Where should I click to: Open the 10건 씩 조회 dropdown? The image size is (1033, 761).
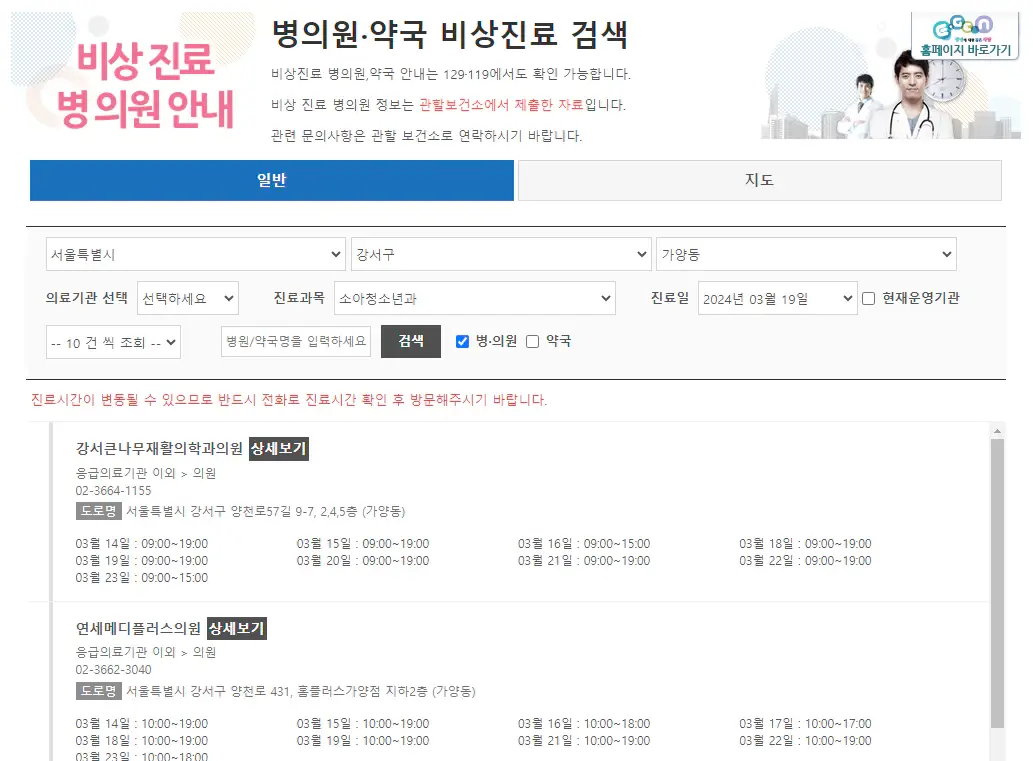pos(113,341)
